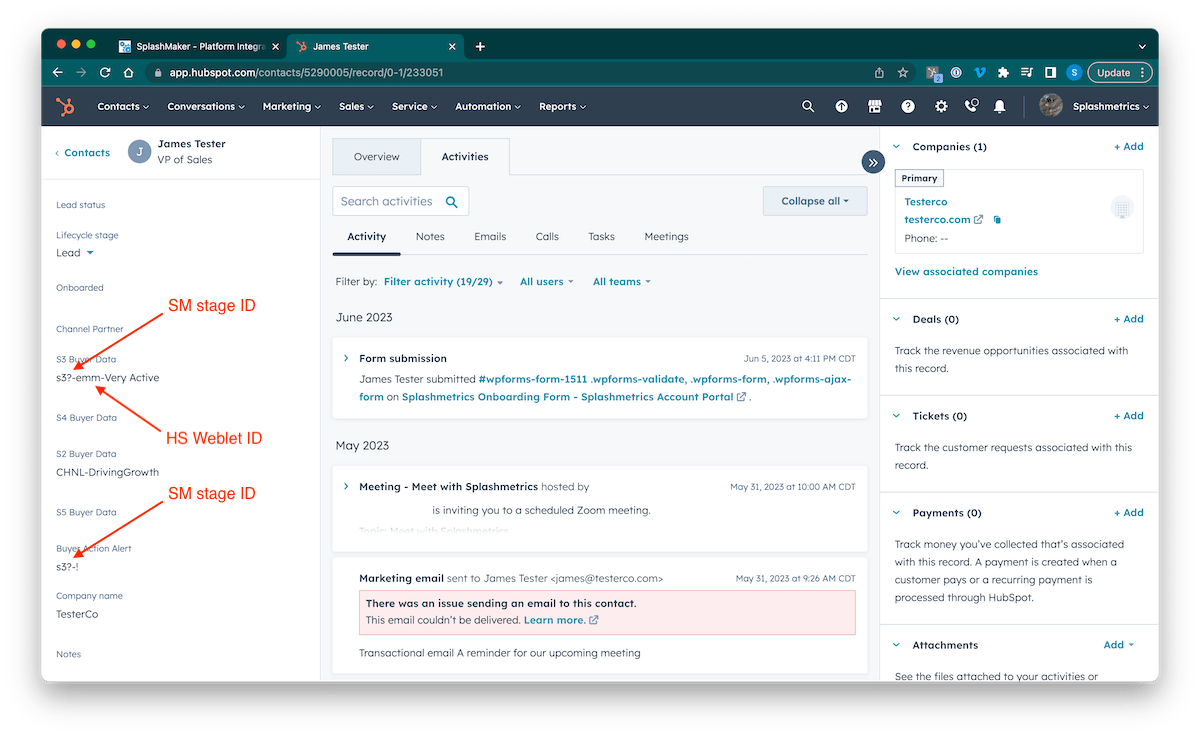Expand the Meeting activity entry

pos(346,487)
